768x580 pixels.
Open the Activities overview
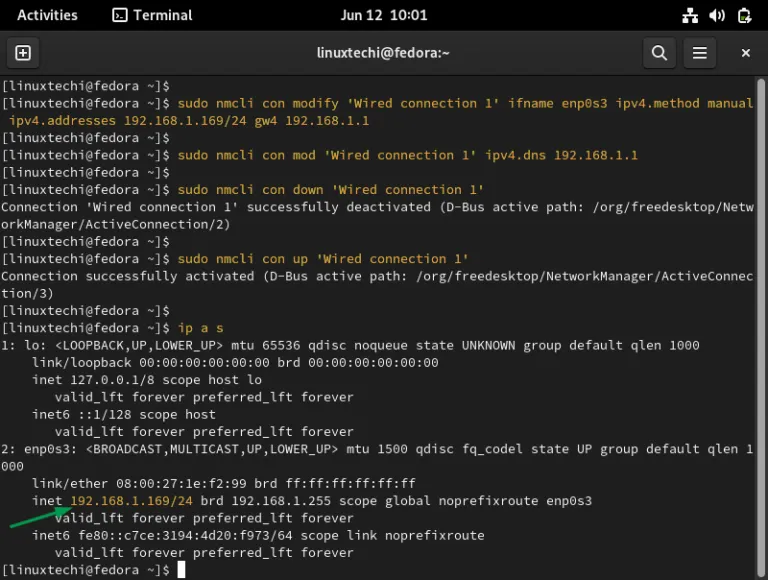[x=48, y=15]
